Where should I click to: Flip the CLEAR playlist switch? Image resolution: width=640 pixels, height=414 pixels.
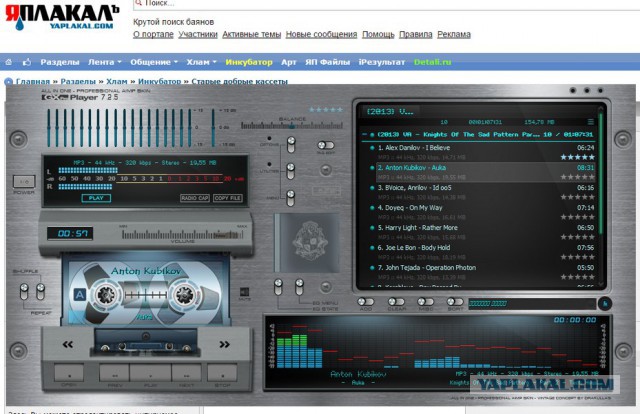click(x=396, y=302)
